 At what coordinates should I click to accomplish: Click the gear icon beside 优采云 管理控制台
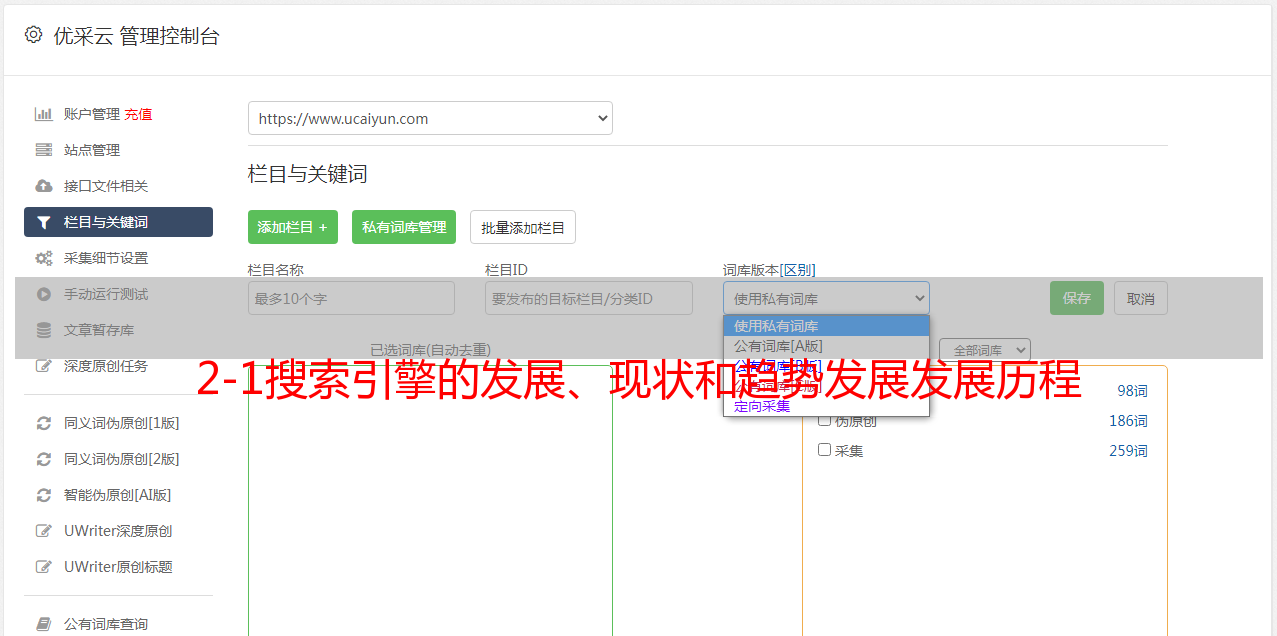[33, 35]
